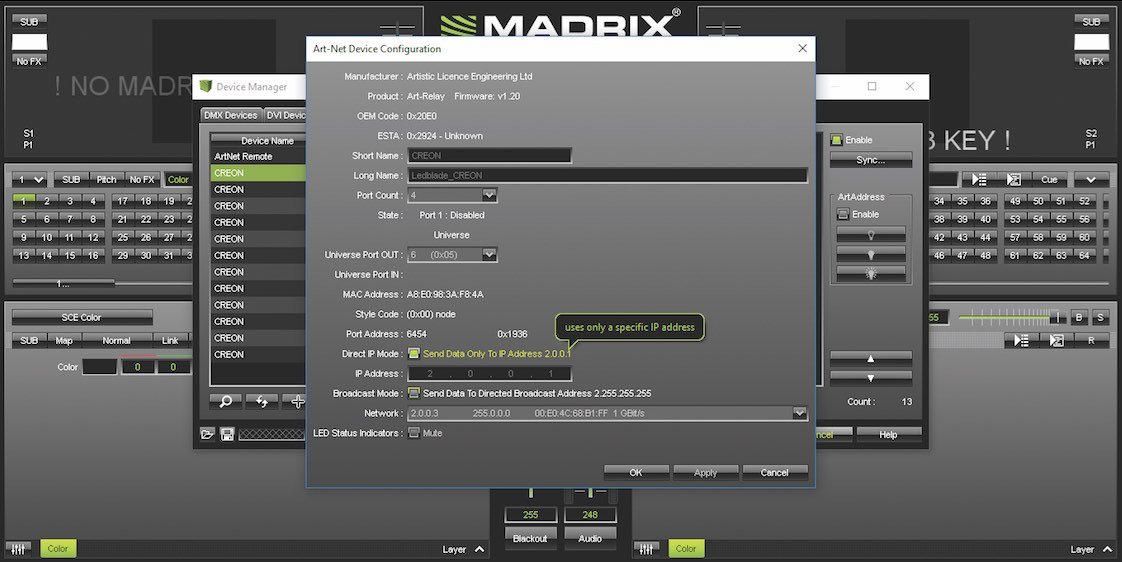
Task: Click the R button
Action: point(1091,341)
